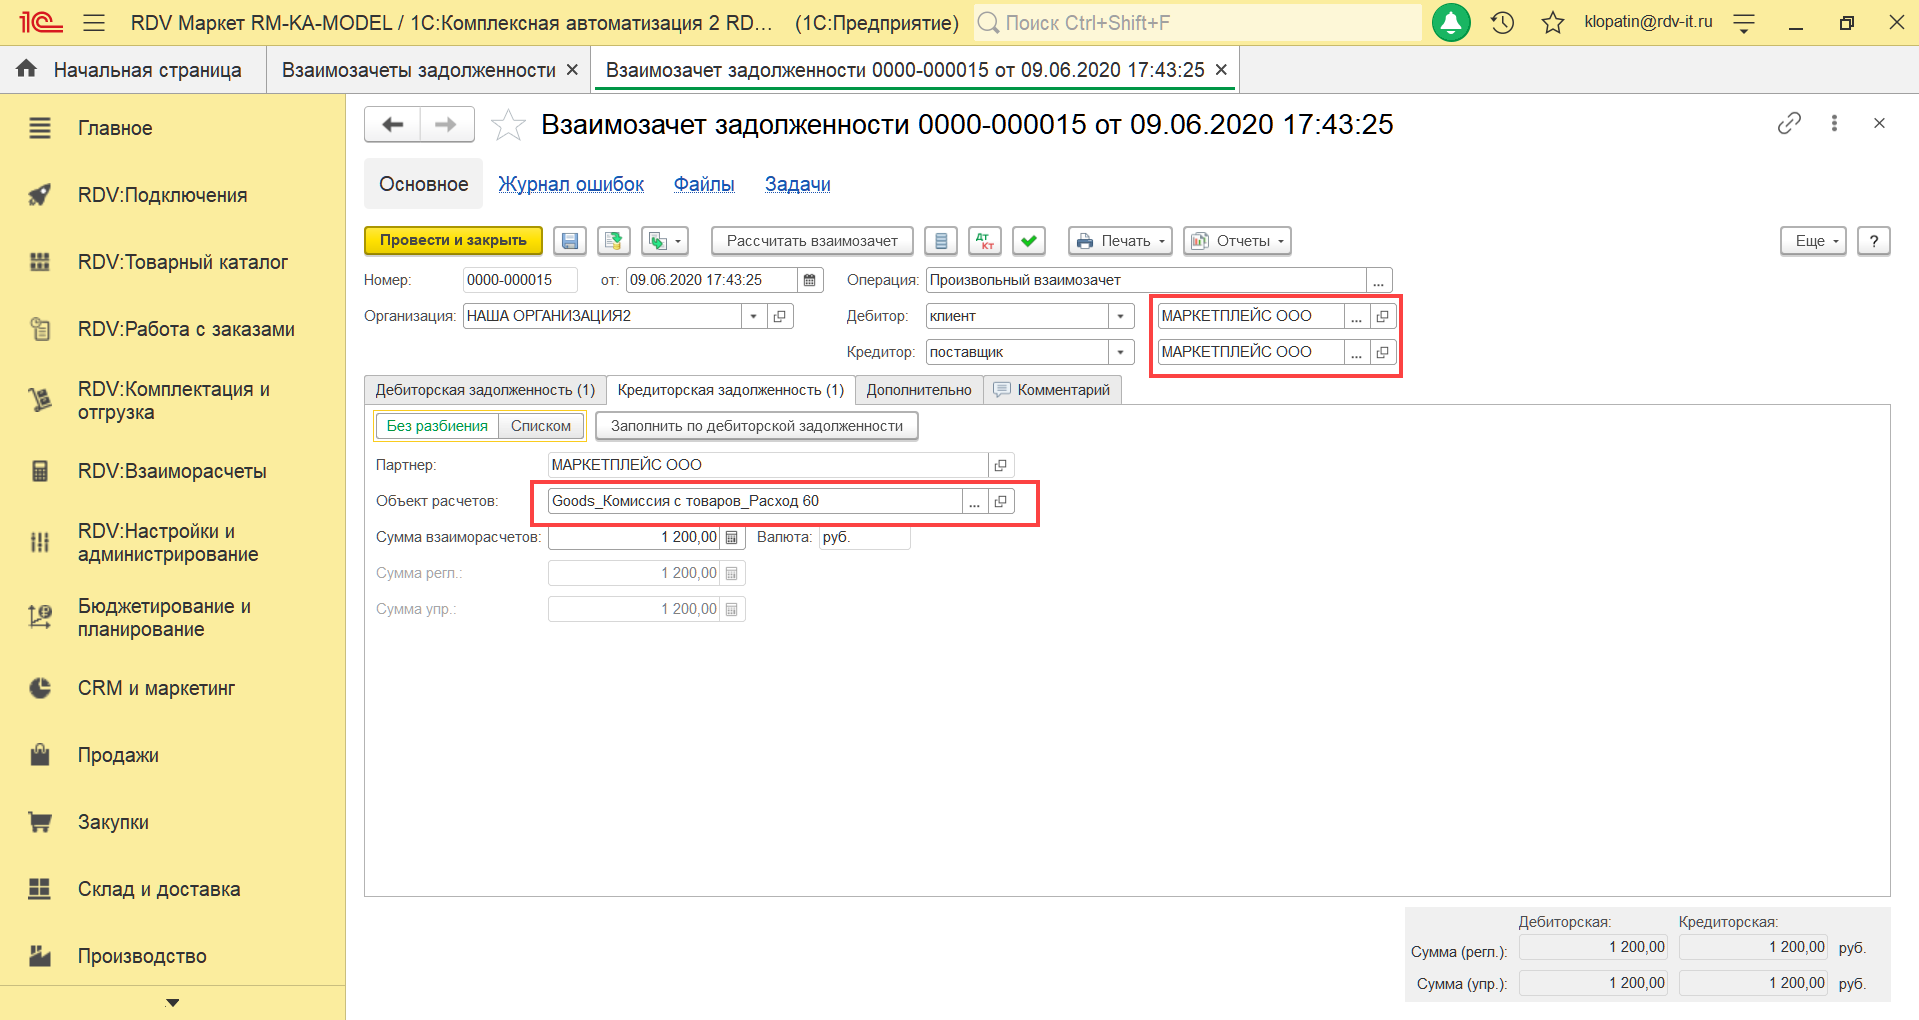
Task: Copy link to document via chain icon
Action: click(1789, 123)
